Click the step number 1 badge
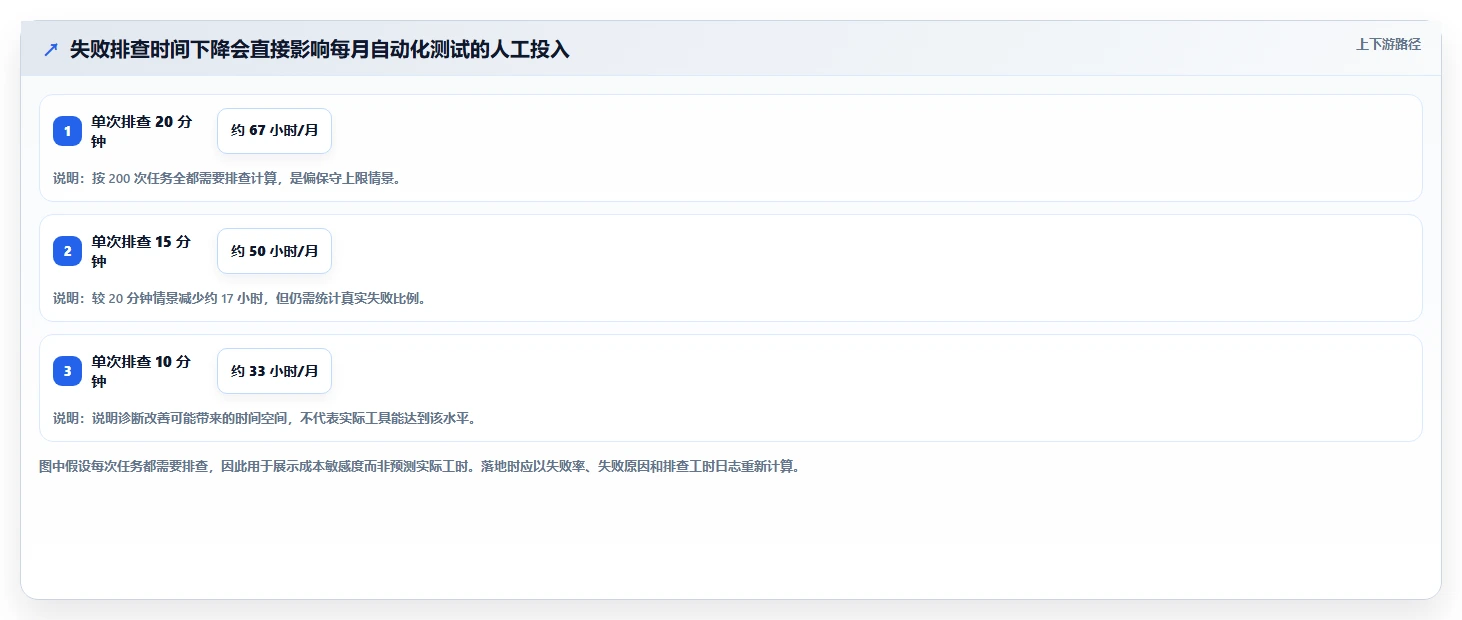1462x620 pixels. [x=67, y=131]
